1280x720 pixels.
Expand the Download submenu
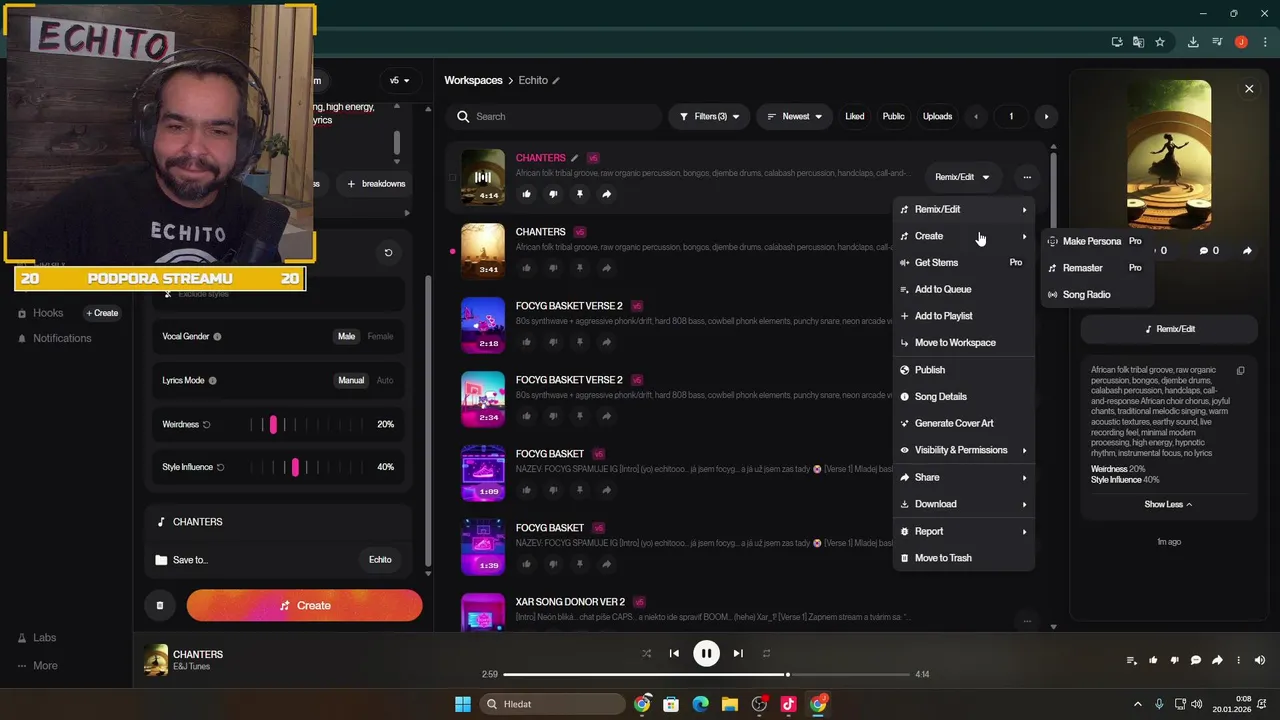963,504
